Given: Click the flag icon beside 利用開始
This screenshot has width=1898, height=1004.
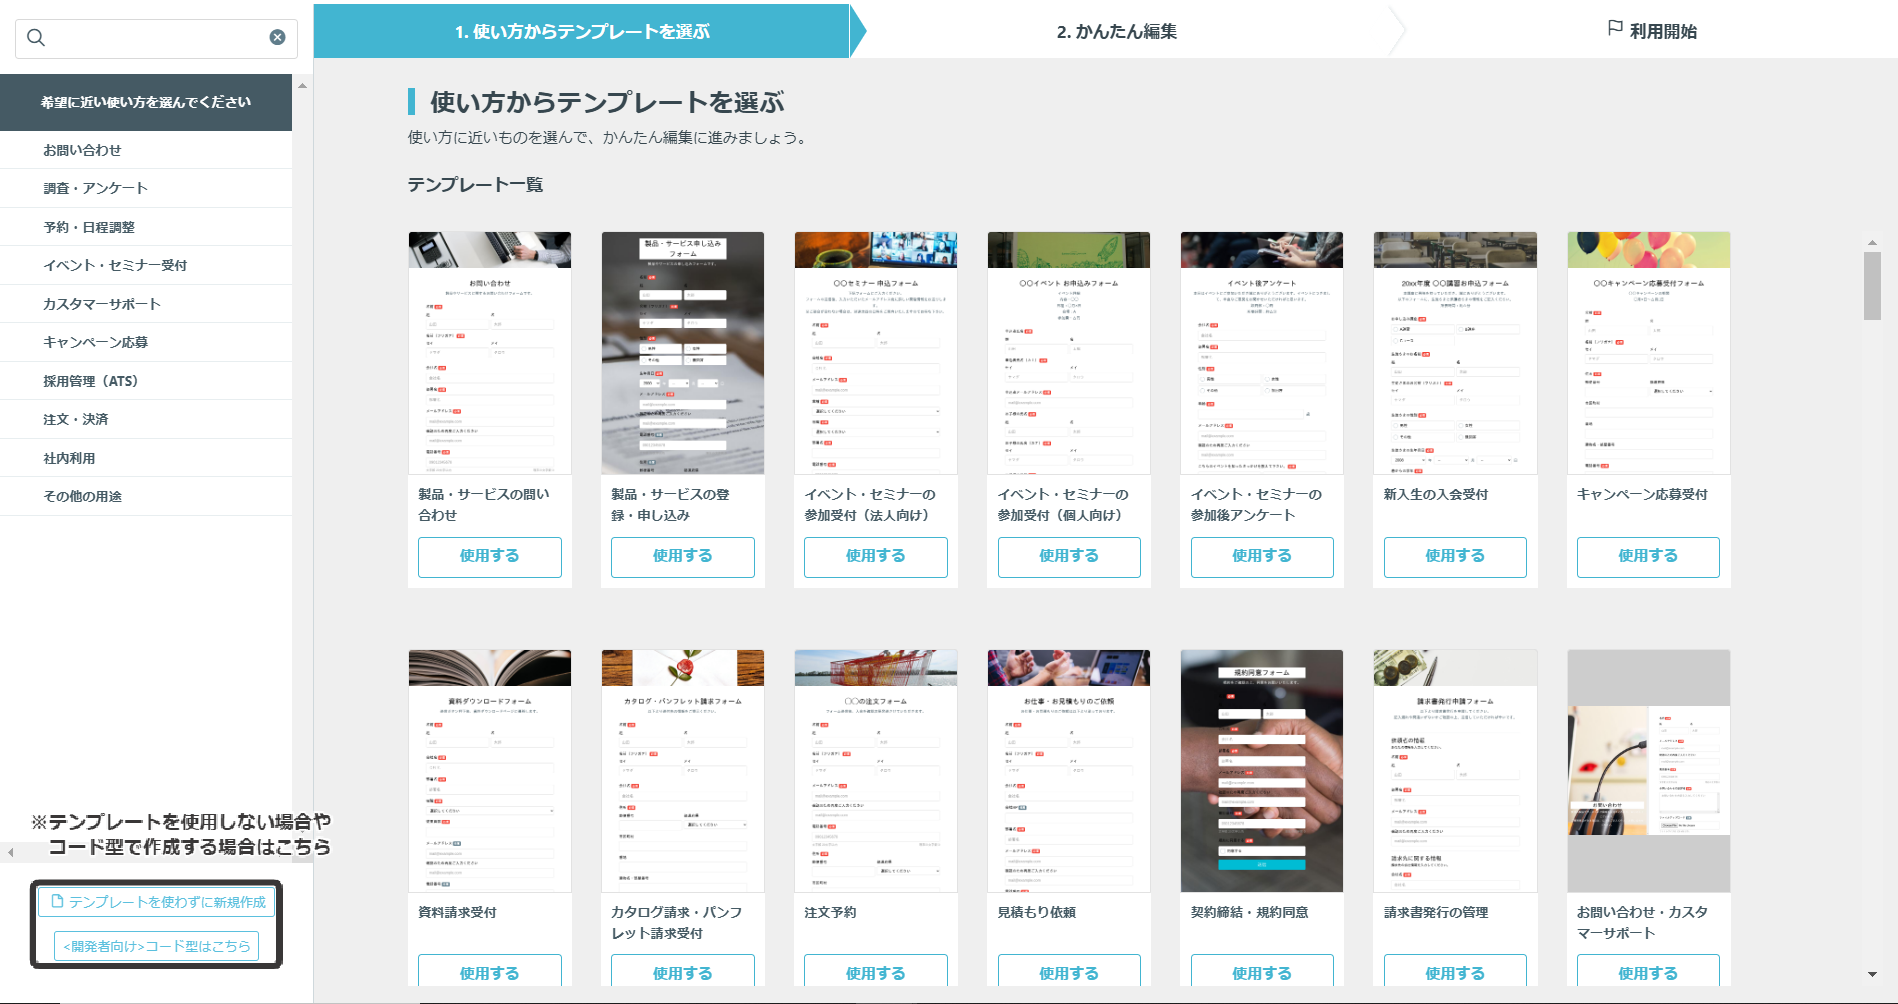Looking at the screenshot, I should [x=1614, y=29].
